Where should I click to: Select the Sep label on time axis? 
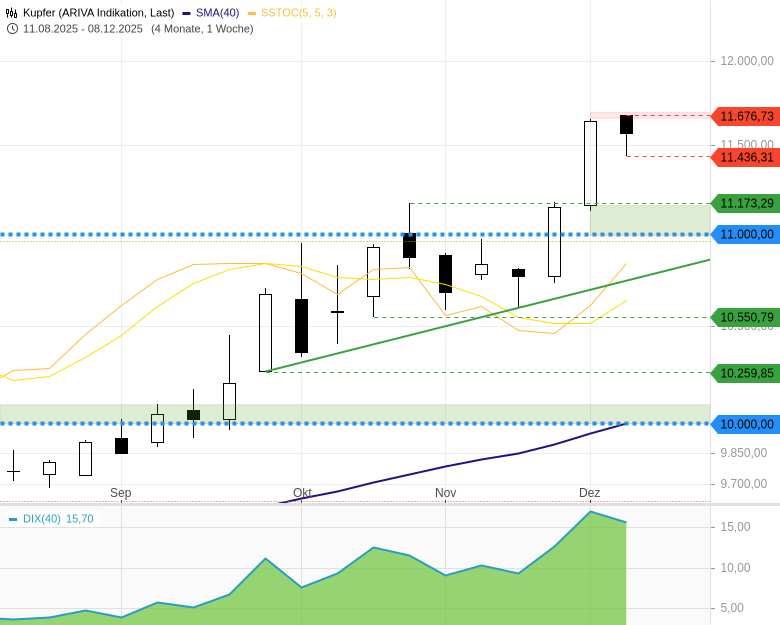[121, 493]
